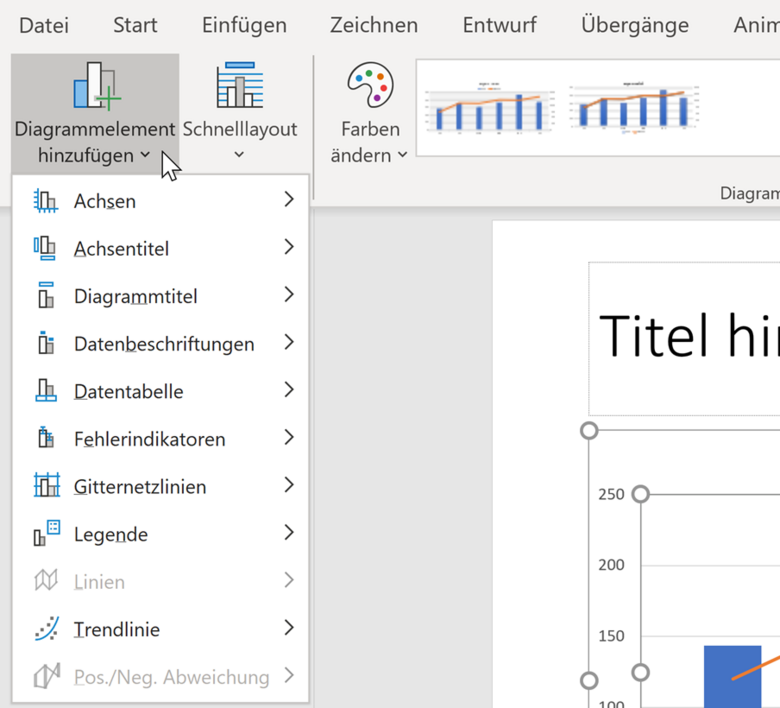Click the blue chart bar

(x=732, y=676)
